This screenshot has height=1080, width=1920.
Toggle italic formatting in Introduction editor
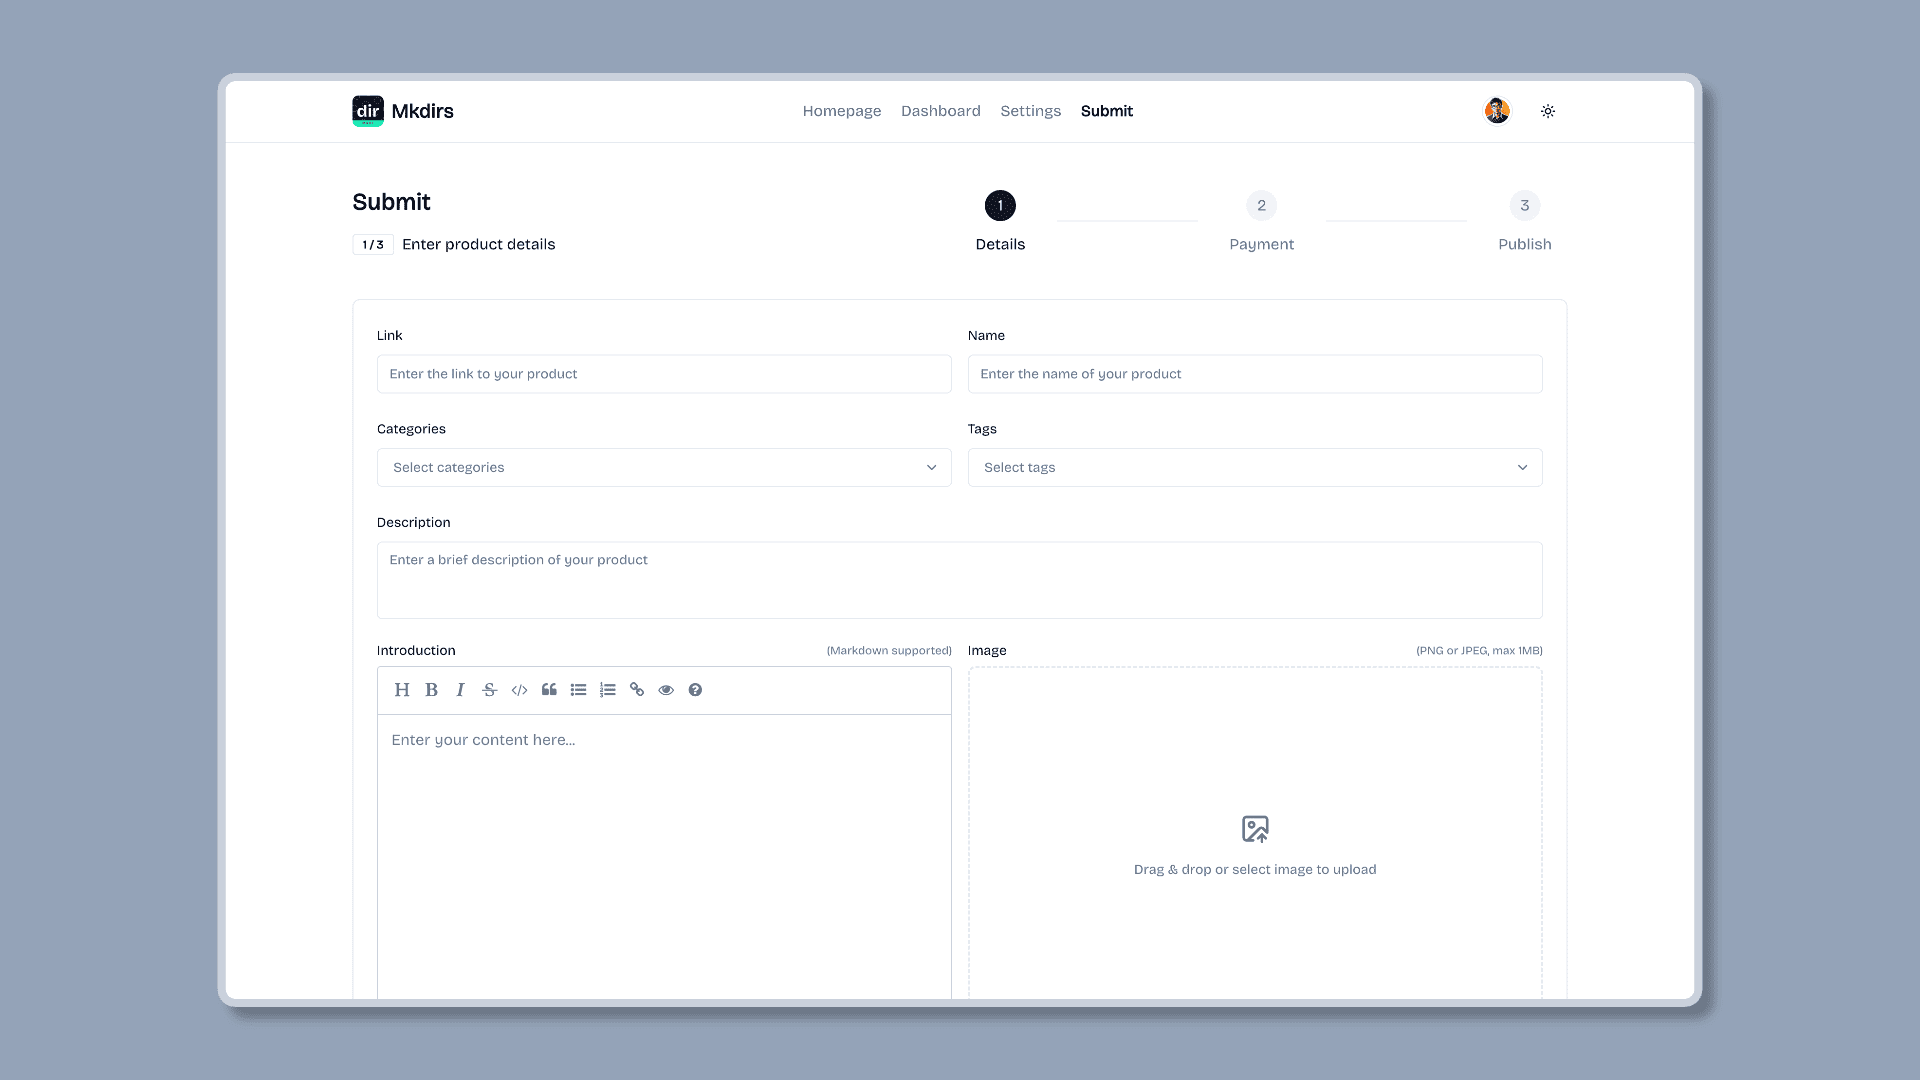coord(460,690)
